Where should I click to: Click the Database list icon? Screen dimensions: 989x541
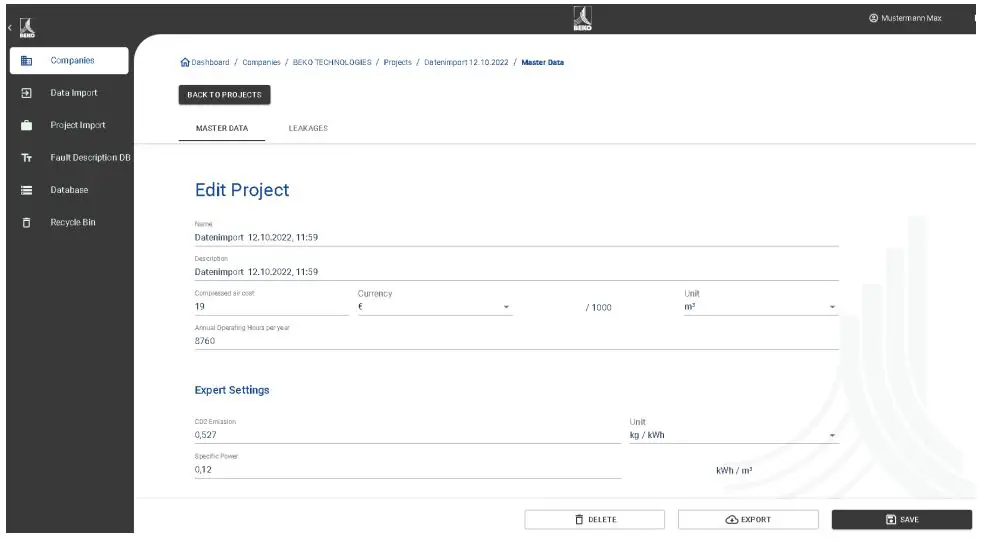click(26, 190)
